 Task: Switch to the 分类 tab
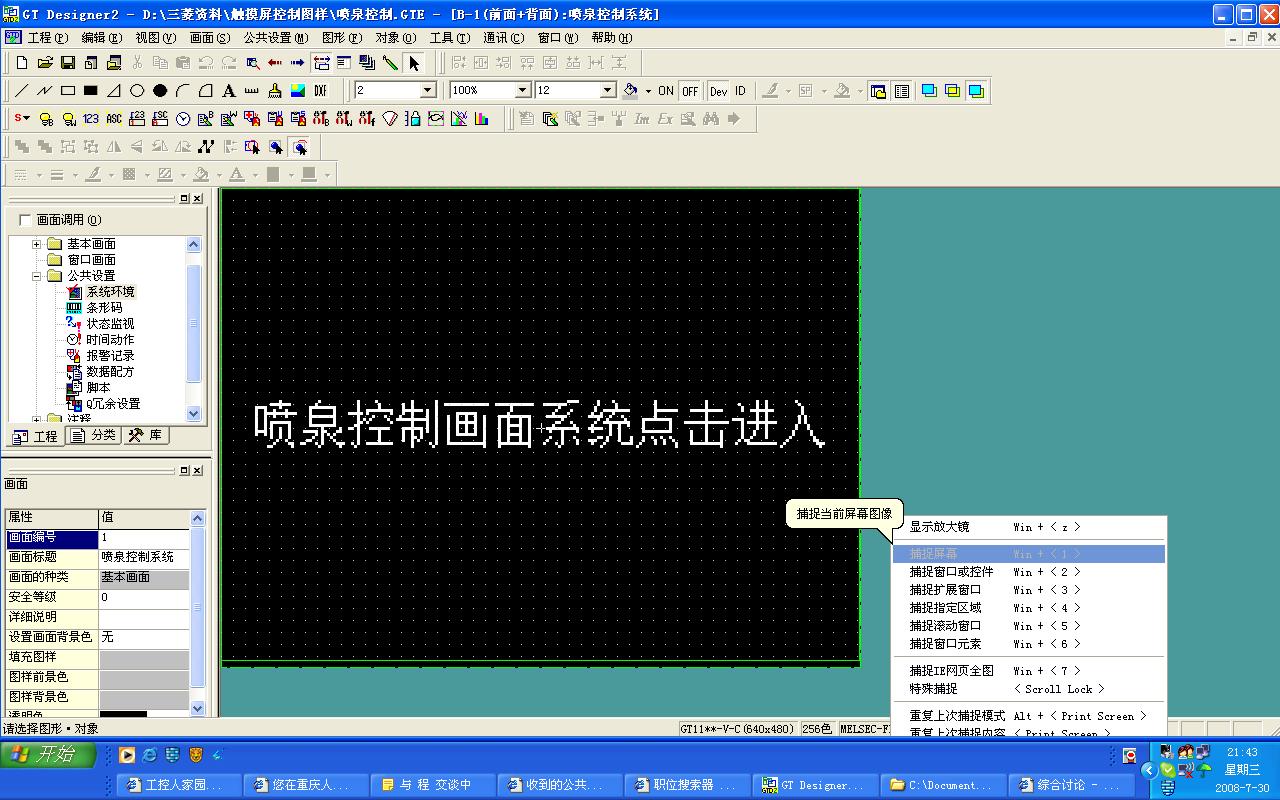click(94, 436)
